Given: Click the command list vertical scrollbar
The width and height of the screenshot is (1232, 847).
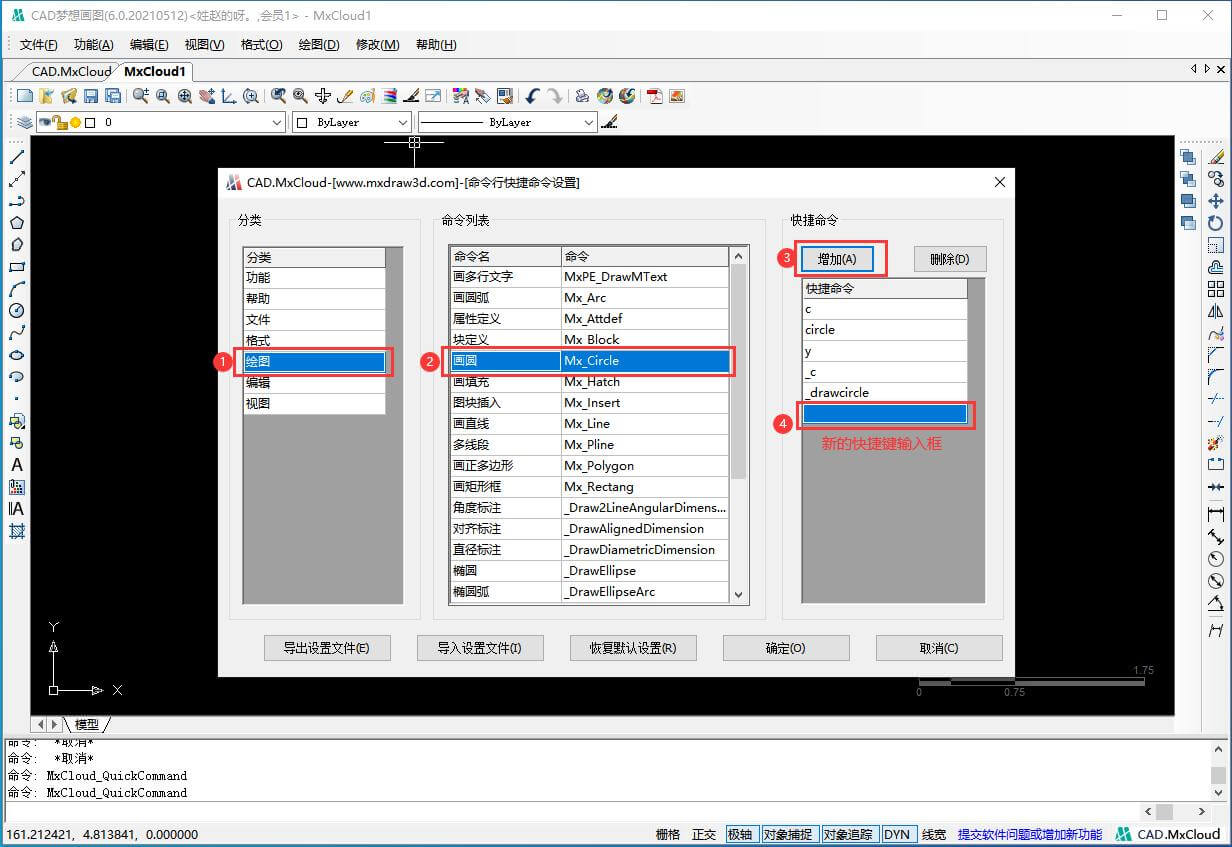Looking at the screenshot, I should tap(740, 425).
